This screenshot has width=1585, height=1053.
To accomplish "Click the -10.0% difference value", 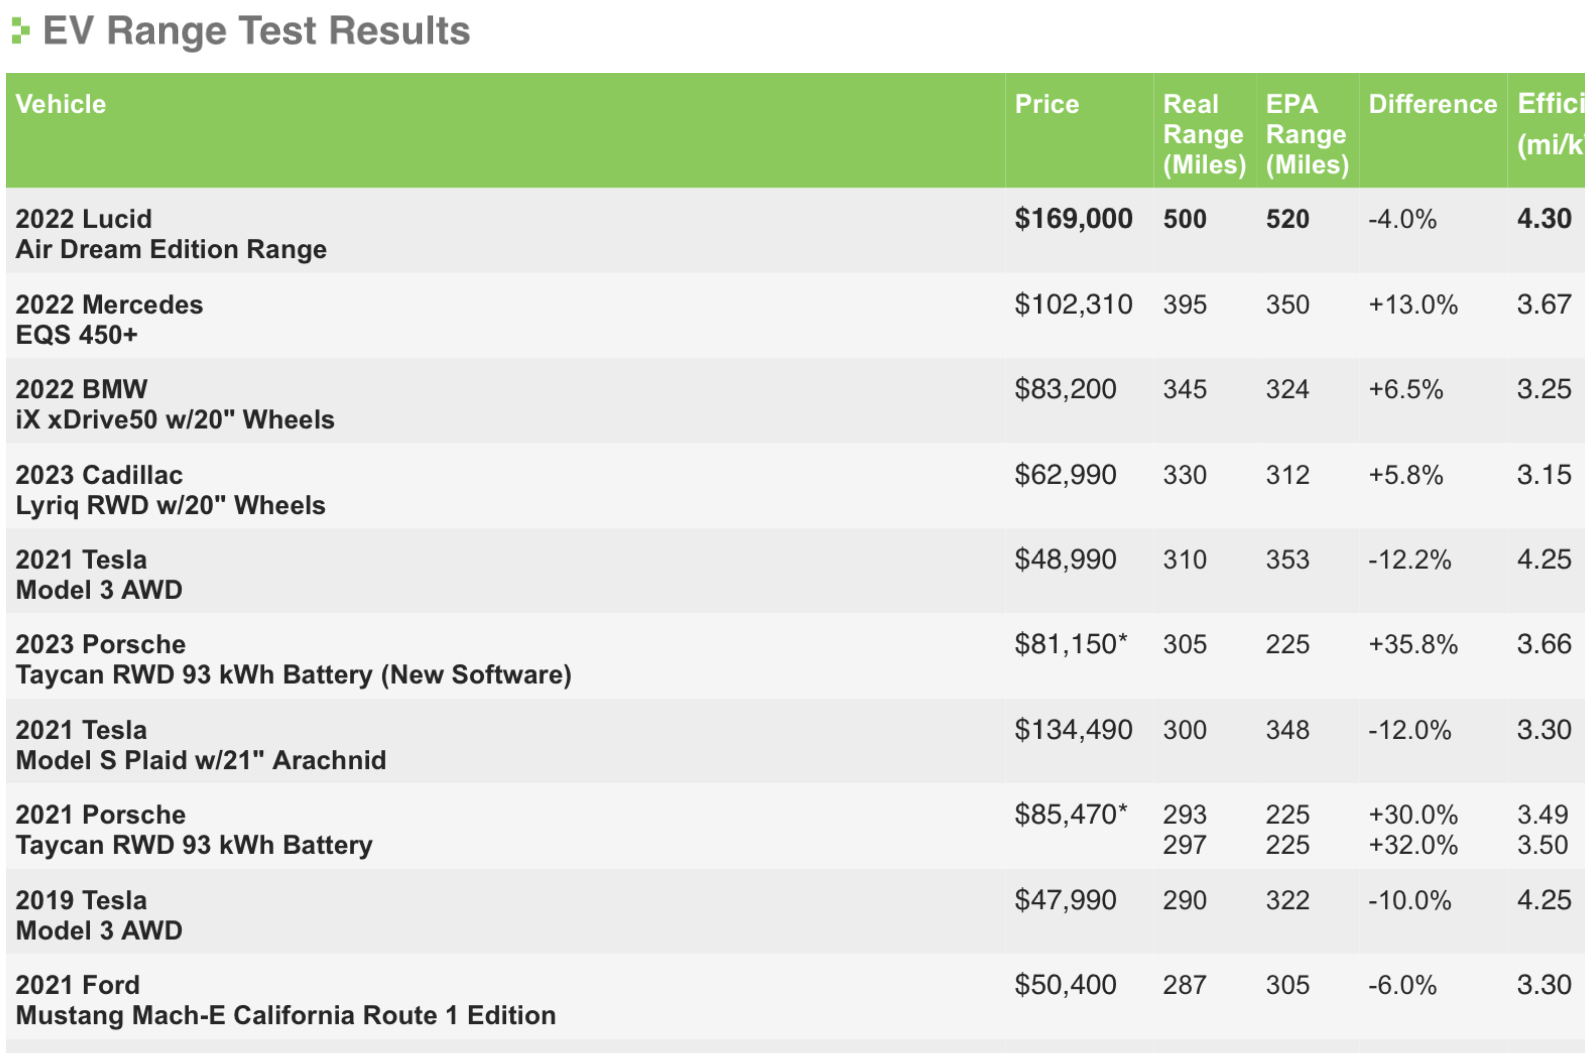I will point(1410,900).
